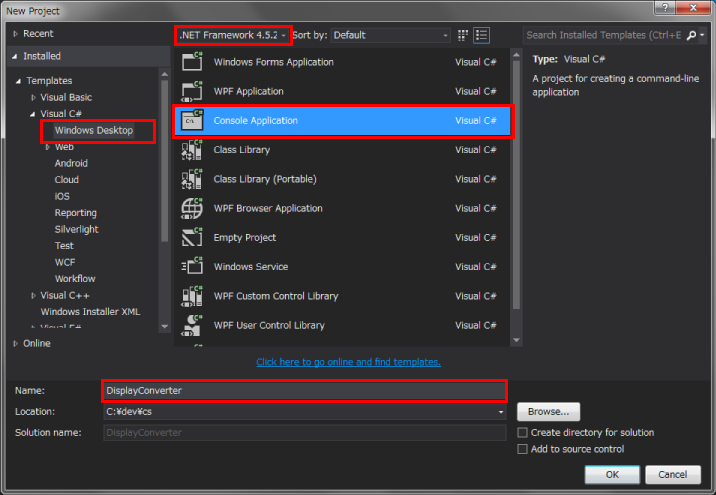Select Reporting template category
This screenshot has height=495, width=716.
click(x=76, y=213)
